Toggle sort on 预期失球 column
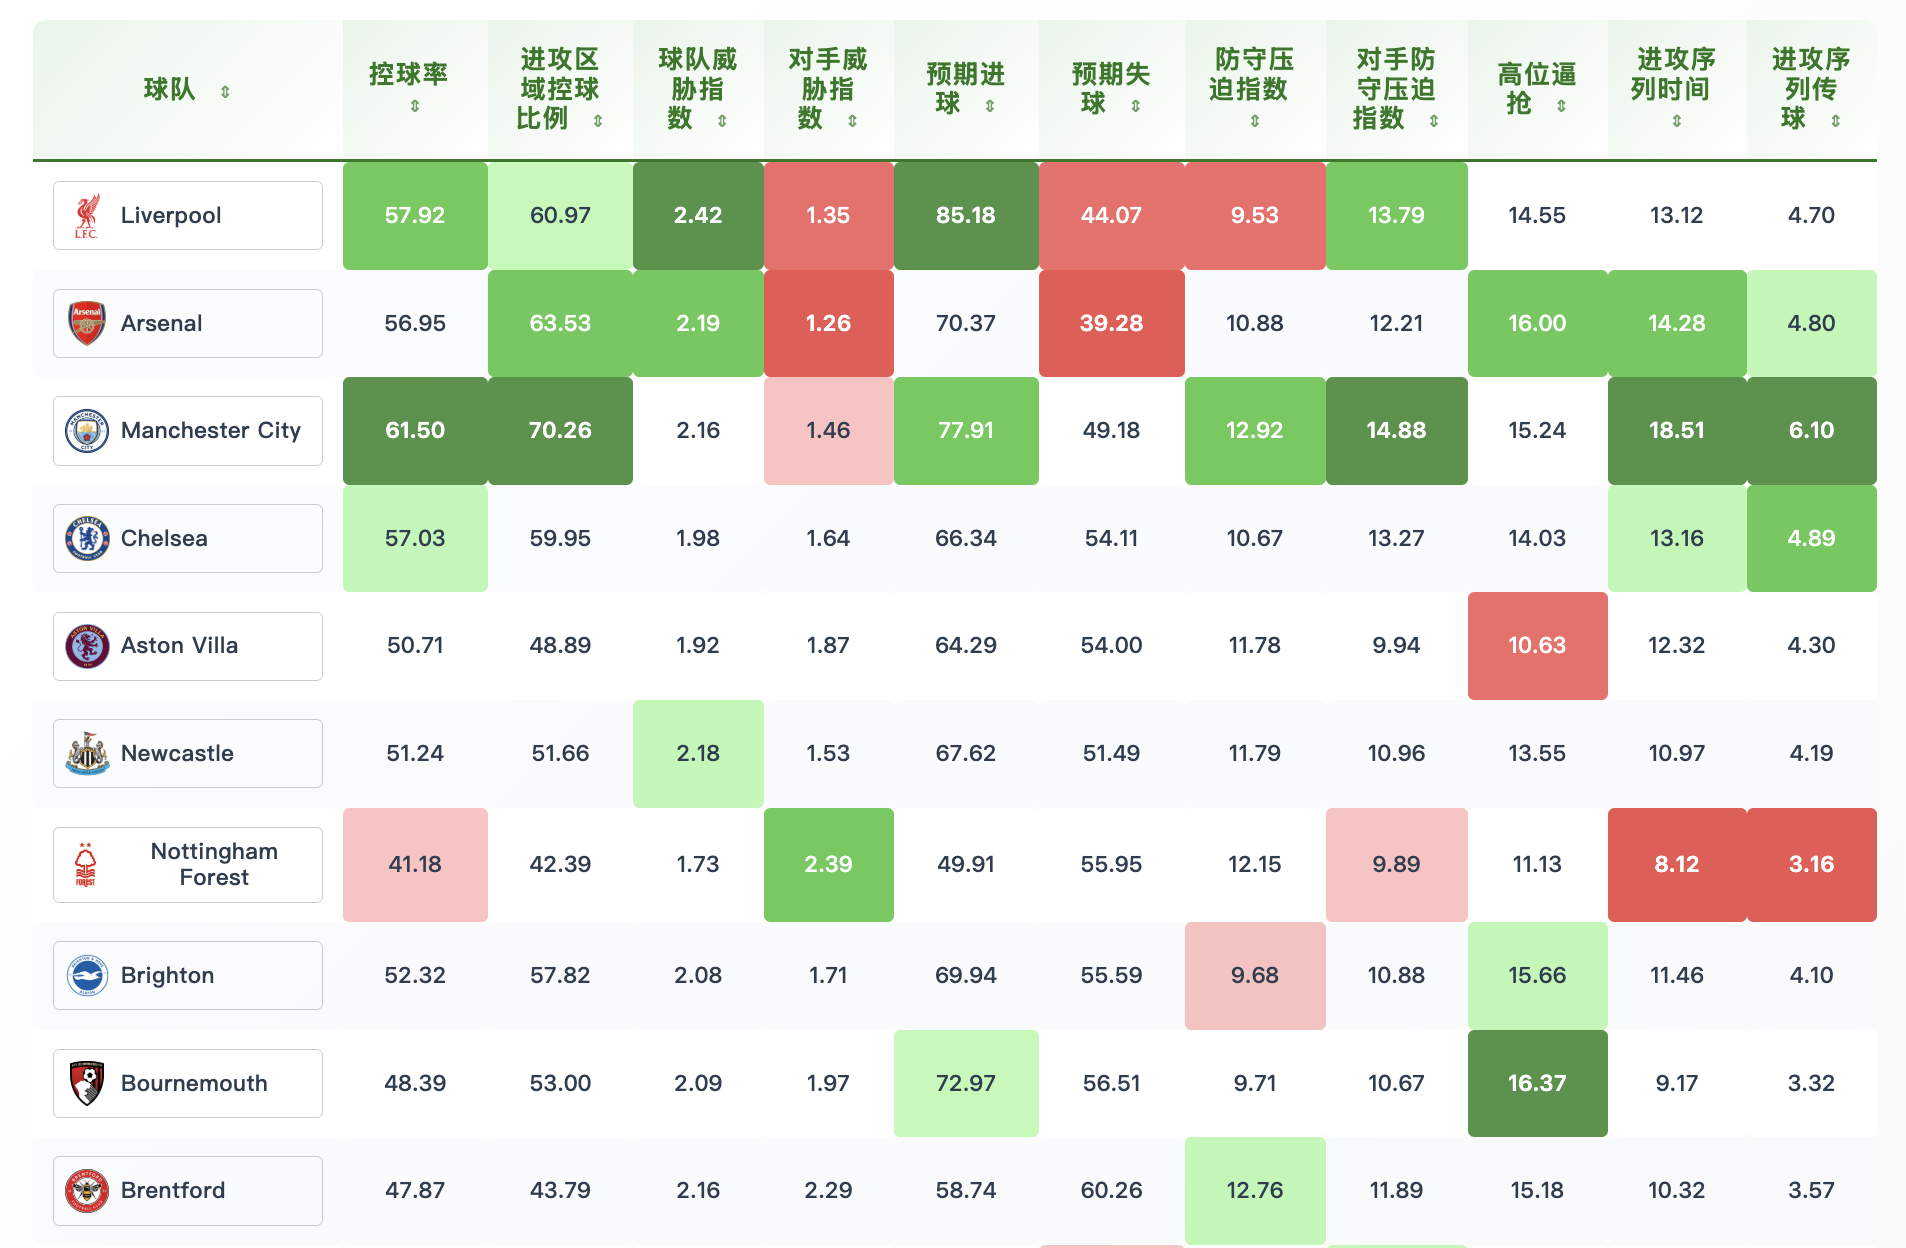Image resolution: width=1906 pixels, height=1248 pixels. pos(1136,106)
